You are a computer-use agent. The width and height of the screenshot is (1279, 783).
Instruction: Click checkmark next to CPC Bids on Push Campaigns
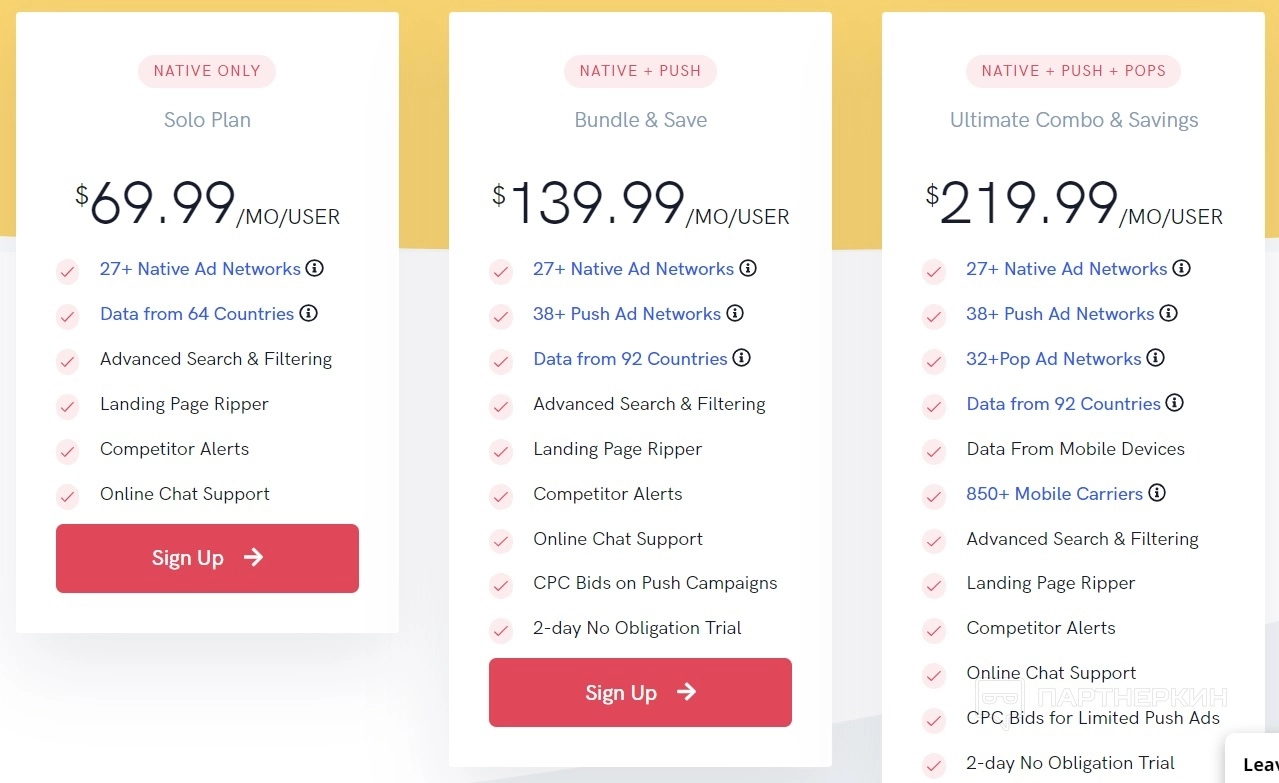pos(501,585)
